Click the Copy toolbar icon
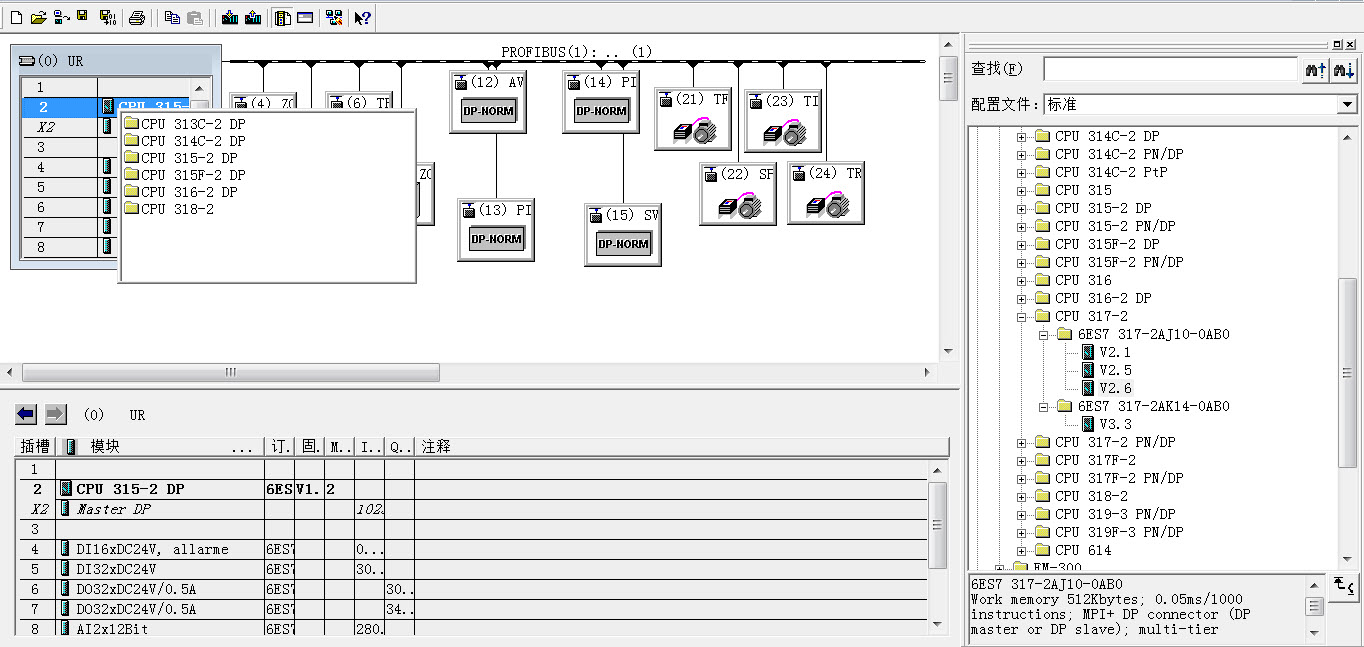The image size is (1364, 647). click(172, 17)
